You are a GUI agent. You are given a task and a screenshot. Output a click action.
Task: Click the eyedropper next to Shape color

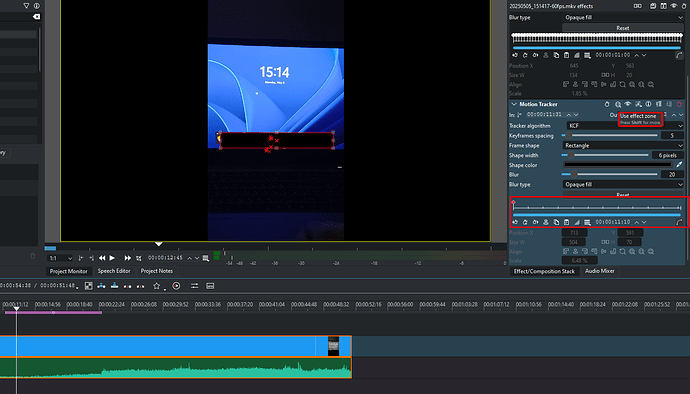click(x=679, y=165)
